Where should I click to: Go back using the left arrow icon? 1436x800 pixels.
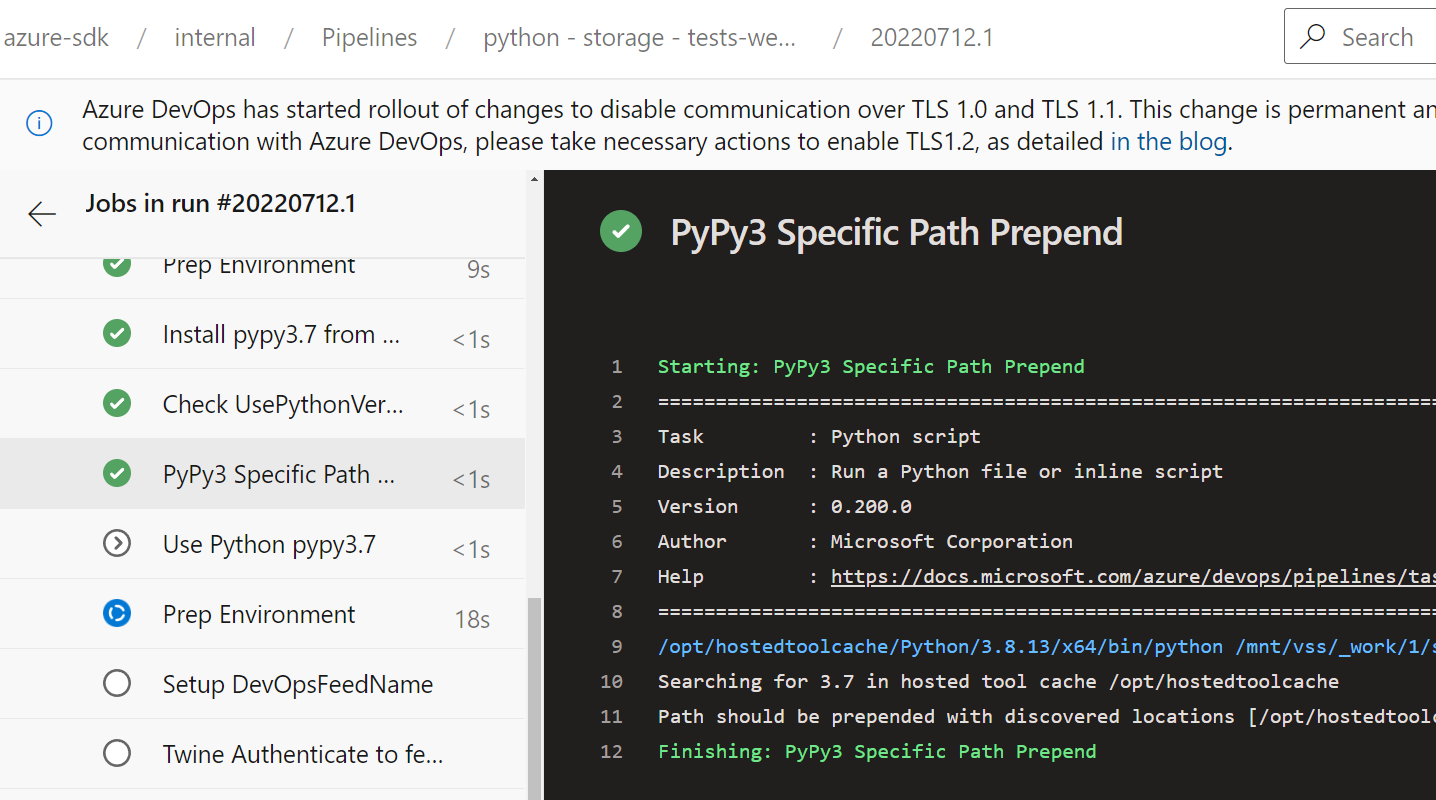tap(42, 214)
